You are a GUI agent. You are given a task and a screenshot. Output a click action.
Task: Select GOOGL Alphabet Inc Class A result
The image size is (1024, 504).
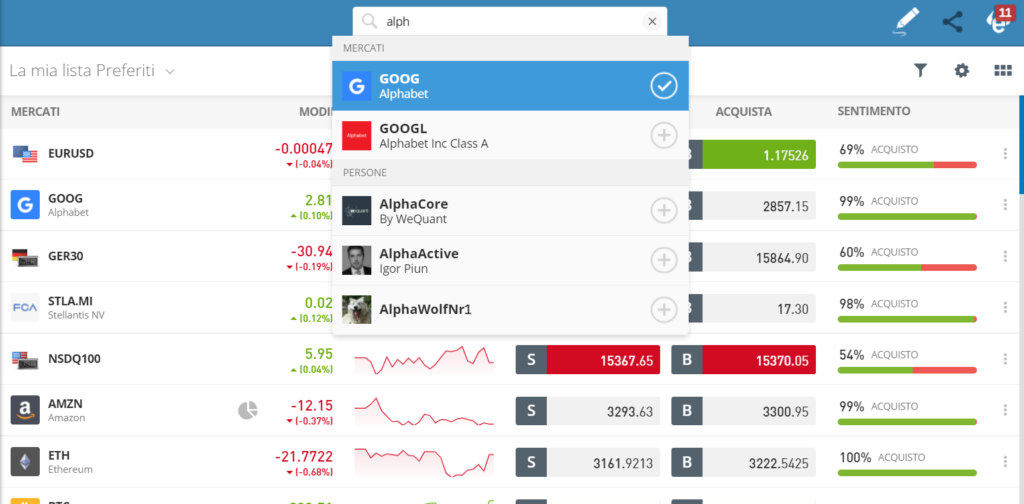click(x=510, y=135)
